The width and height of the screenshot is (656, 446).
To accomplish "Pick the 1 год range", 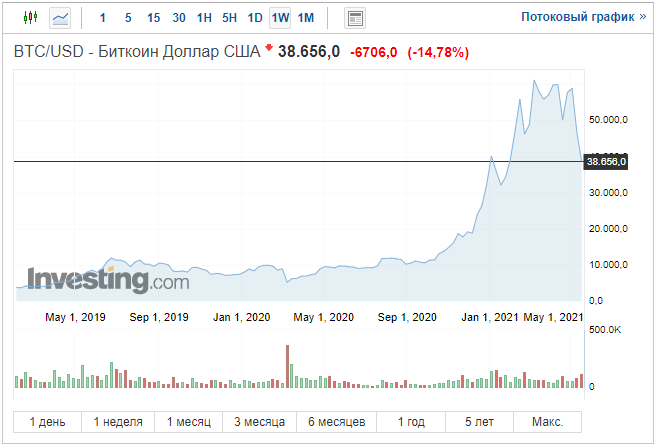I will tap(415, 421).
